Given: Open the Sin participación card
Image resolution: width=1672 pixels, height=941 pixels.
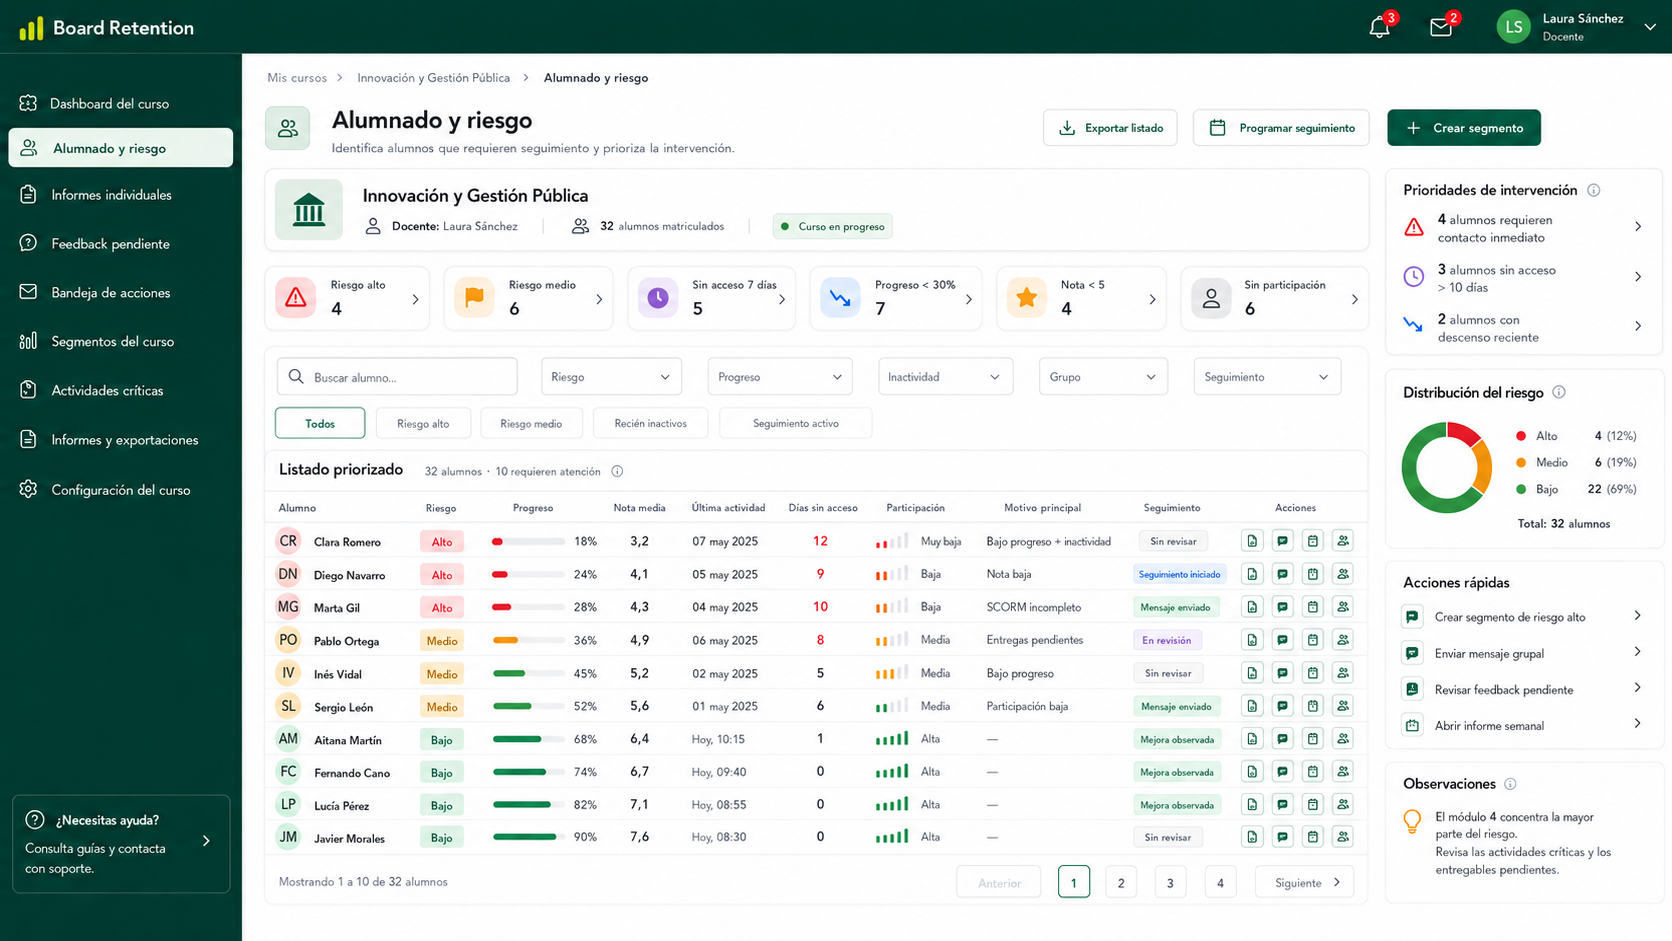Looking at the screenshot, I should click(1274, 298).
